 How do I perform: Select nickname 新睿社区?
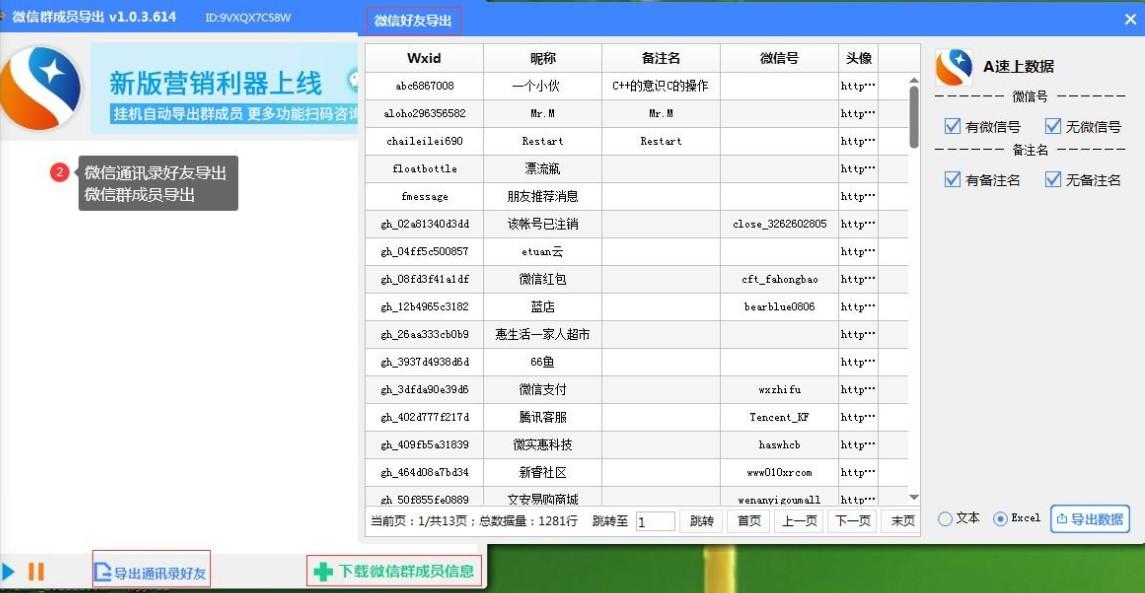point(543,473)
